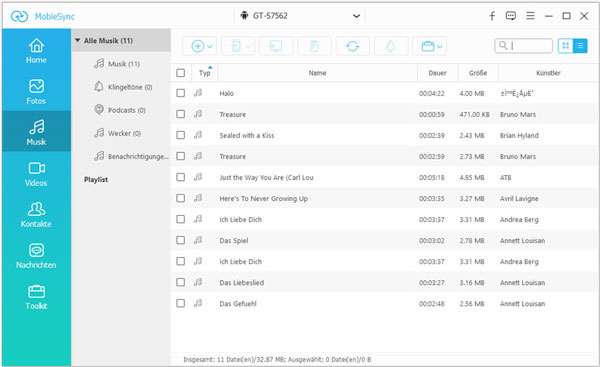Sort by the Dauer column header
Screen dimensions: 600x367
437,73
